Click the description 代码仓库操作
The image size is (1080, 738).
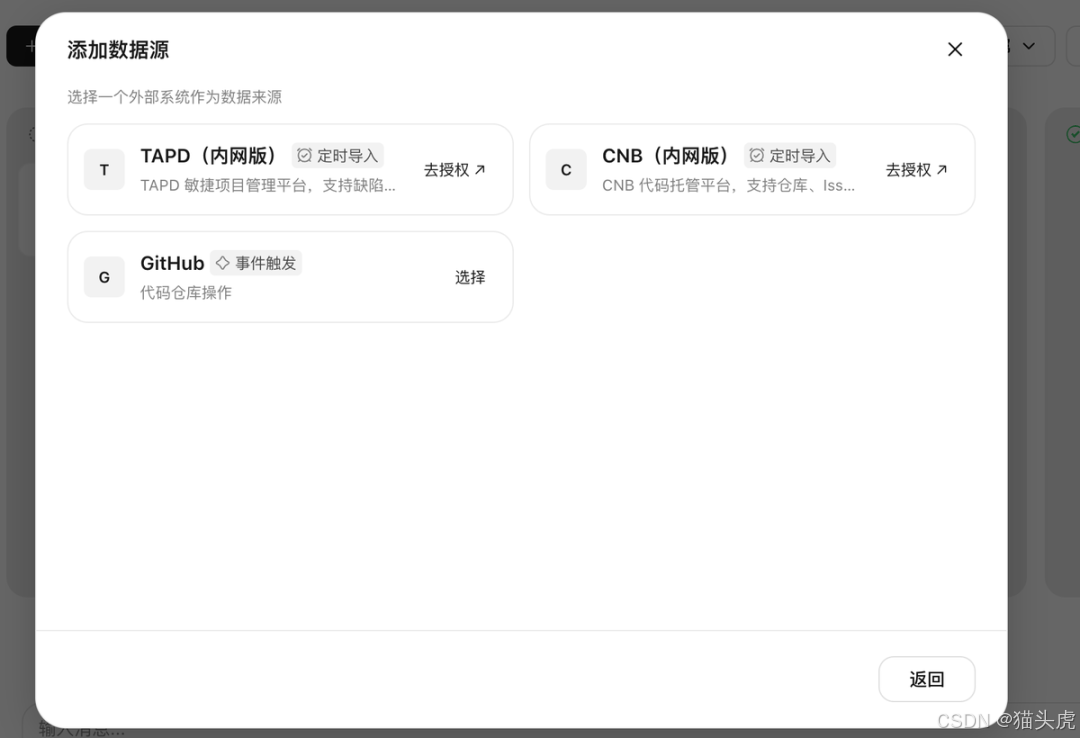coord(186,293)
